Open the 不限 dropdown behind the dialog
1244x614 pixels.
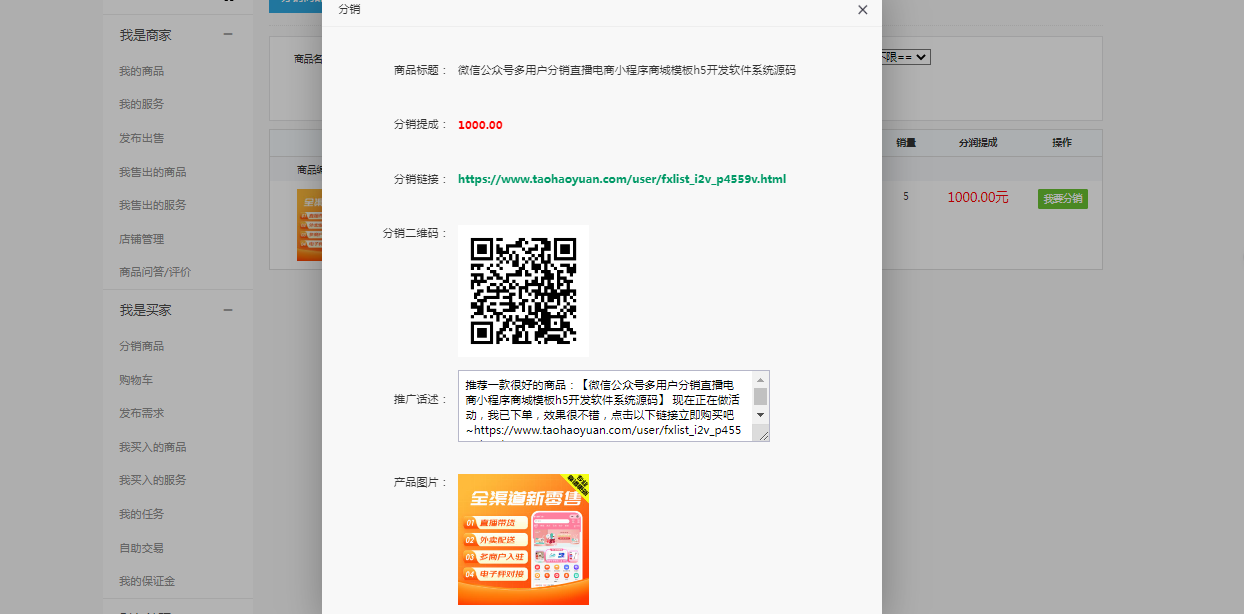906,57
